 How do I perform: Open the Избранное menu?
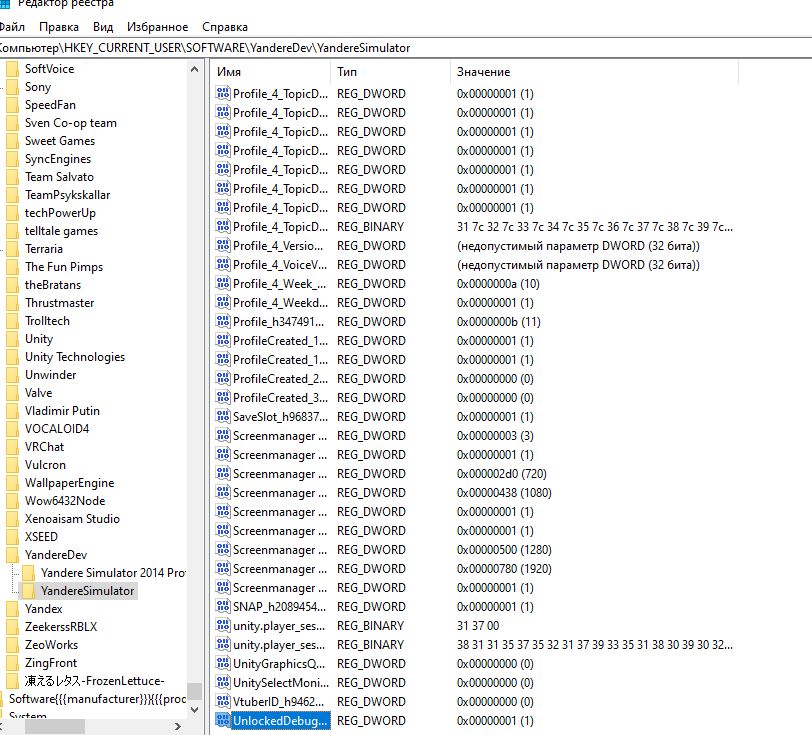pos(157,27)
